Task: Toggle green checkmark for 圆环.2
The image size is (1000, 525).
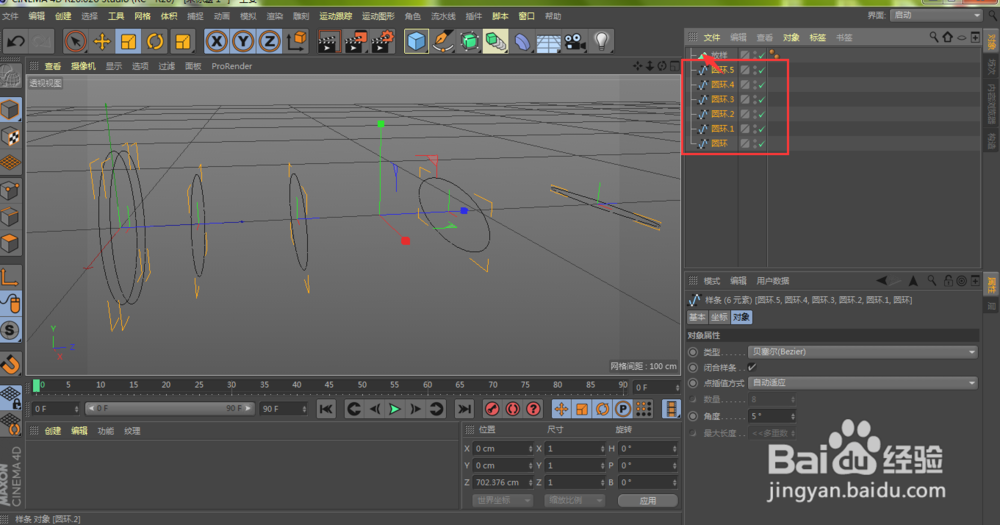Action: (x=761, y=114)
